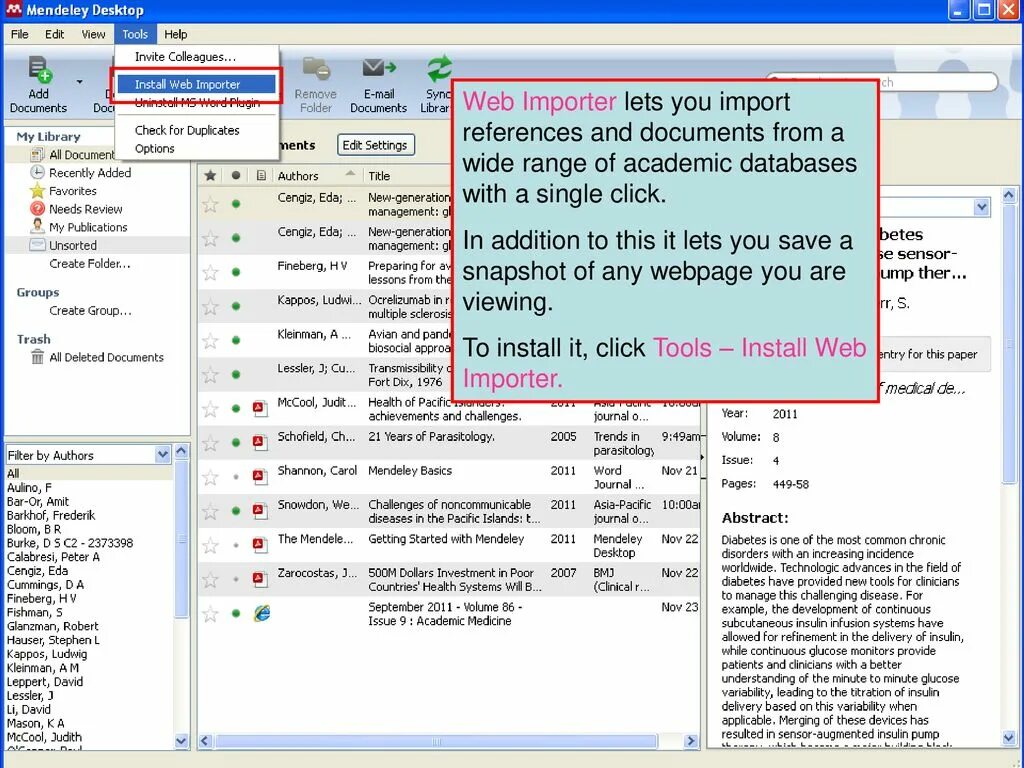Image resolution: width=1024 pixels, height=768 pixels.
Task: Star the Fineberg, H V document
Action: coord(210,272)
